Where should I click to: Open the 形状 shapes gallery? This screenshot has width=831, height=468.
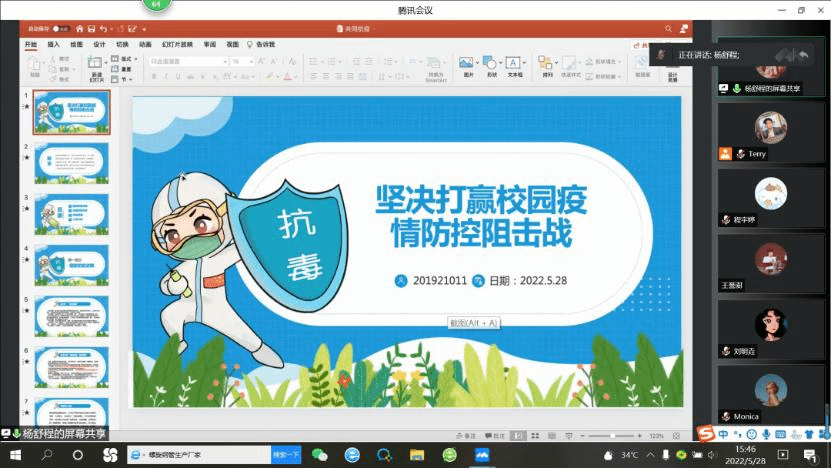[491, 67]
